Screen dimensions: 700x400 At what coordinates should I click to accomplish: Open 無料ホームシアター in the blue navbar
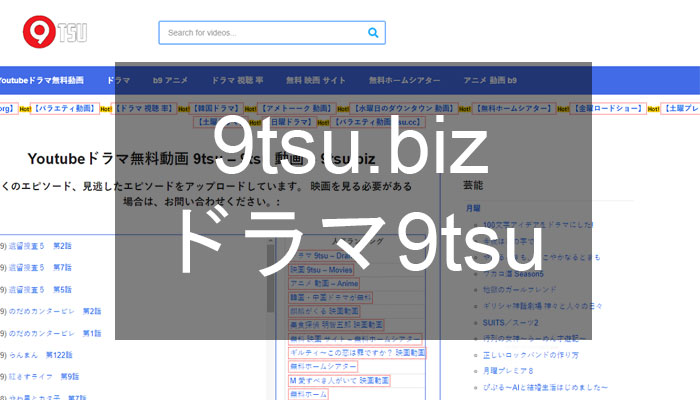point(404,80)
